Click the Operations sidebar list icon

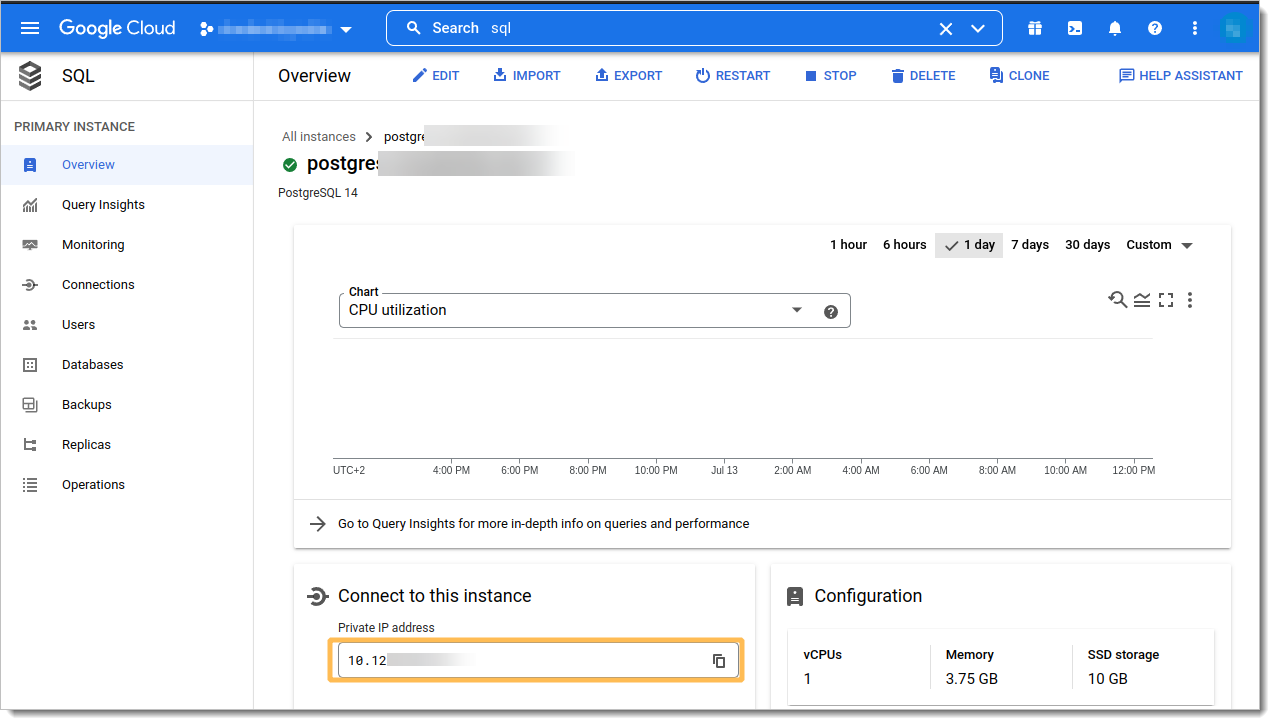point(30,485)
